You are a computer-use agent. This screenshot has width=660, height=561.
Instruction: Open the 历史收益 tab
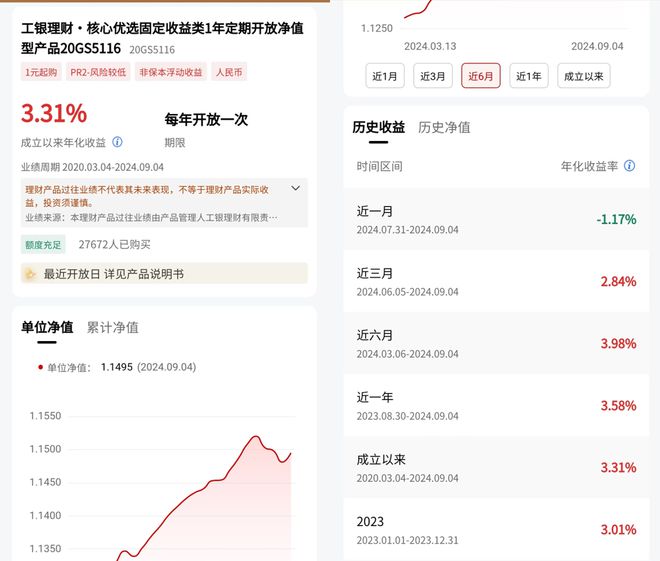tap(378, 127)
